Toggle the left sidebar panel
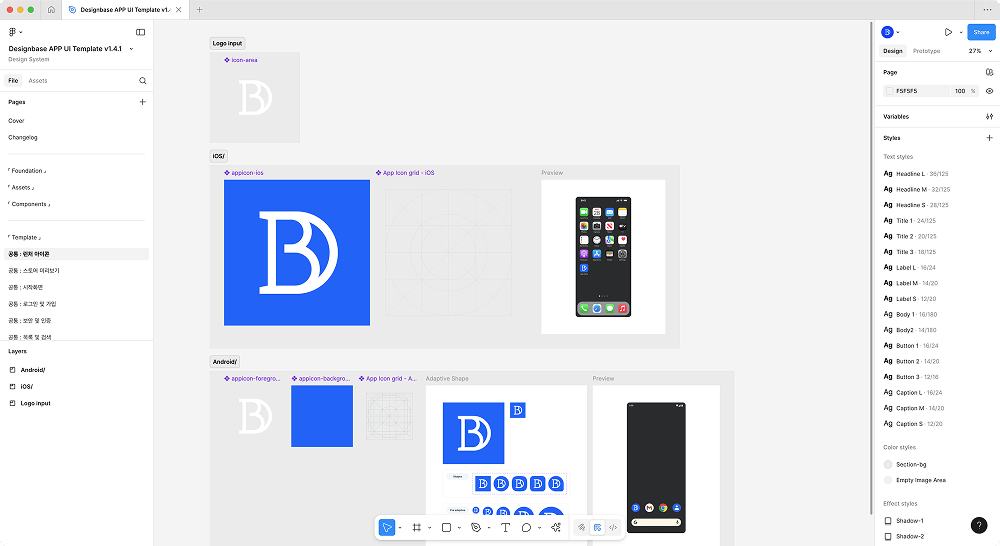This screenshot has width=1000, height=546. coord(140,32)
